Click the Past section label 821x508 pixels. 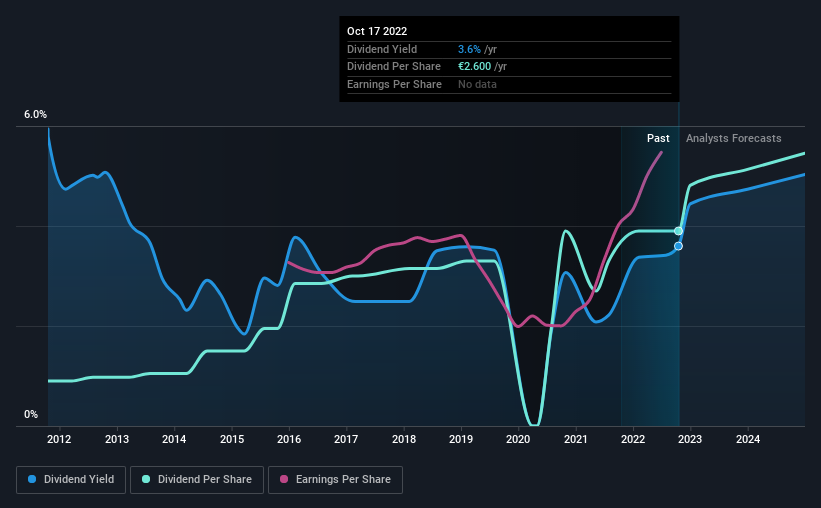pos(658,138)
